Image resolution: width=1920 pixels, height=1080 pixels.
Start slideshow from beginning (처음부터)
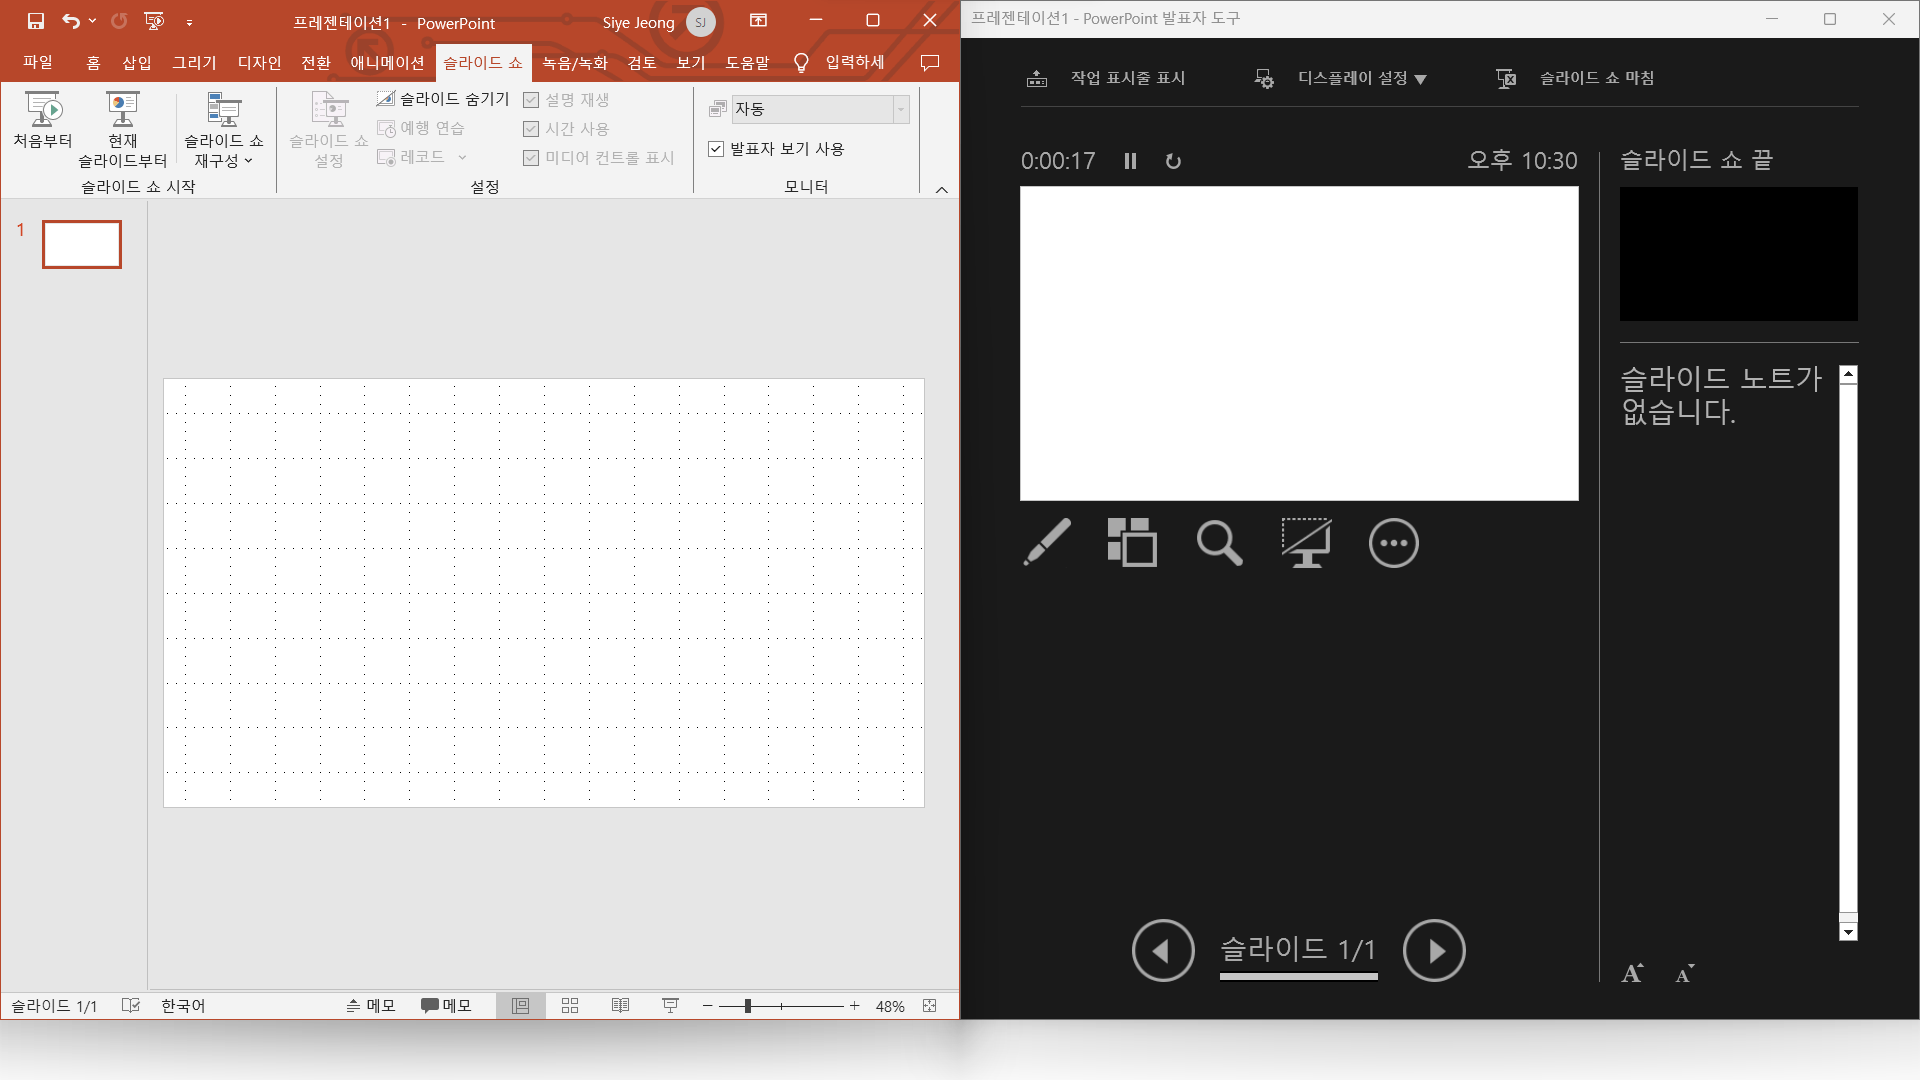[43, 120]
